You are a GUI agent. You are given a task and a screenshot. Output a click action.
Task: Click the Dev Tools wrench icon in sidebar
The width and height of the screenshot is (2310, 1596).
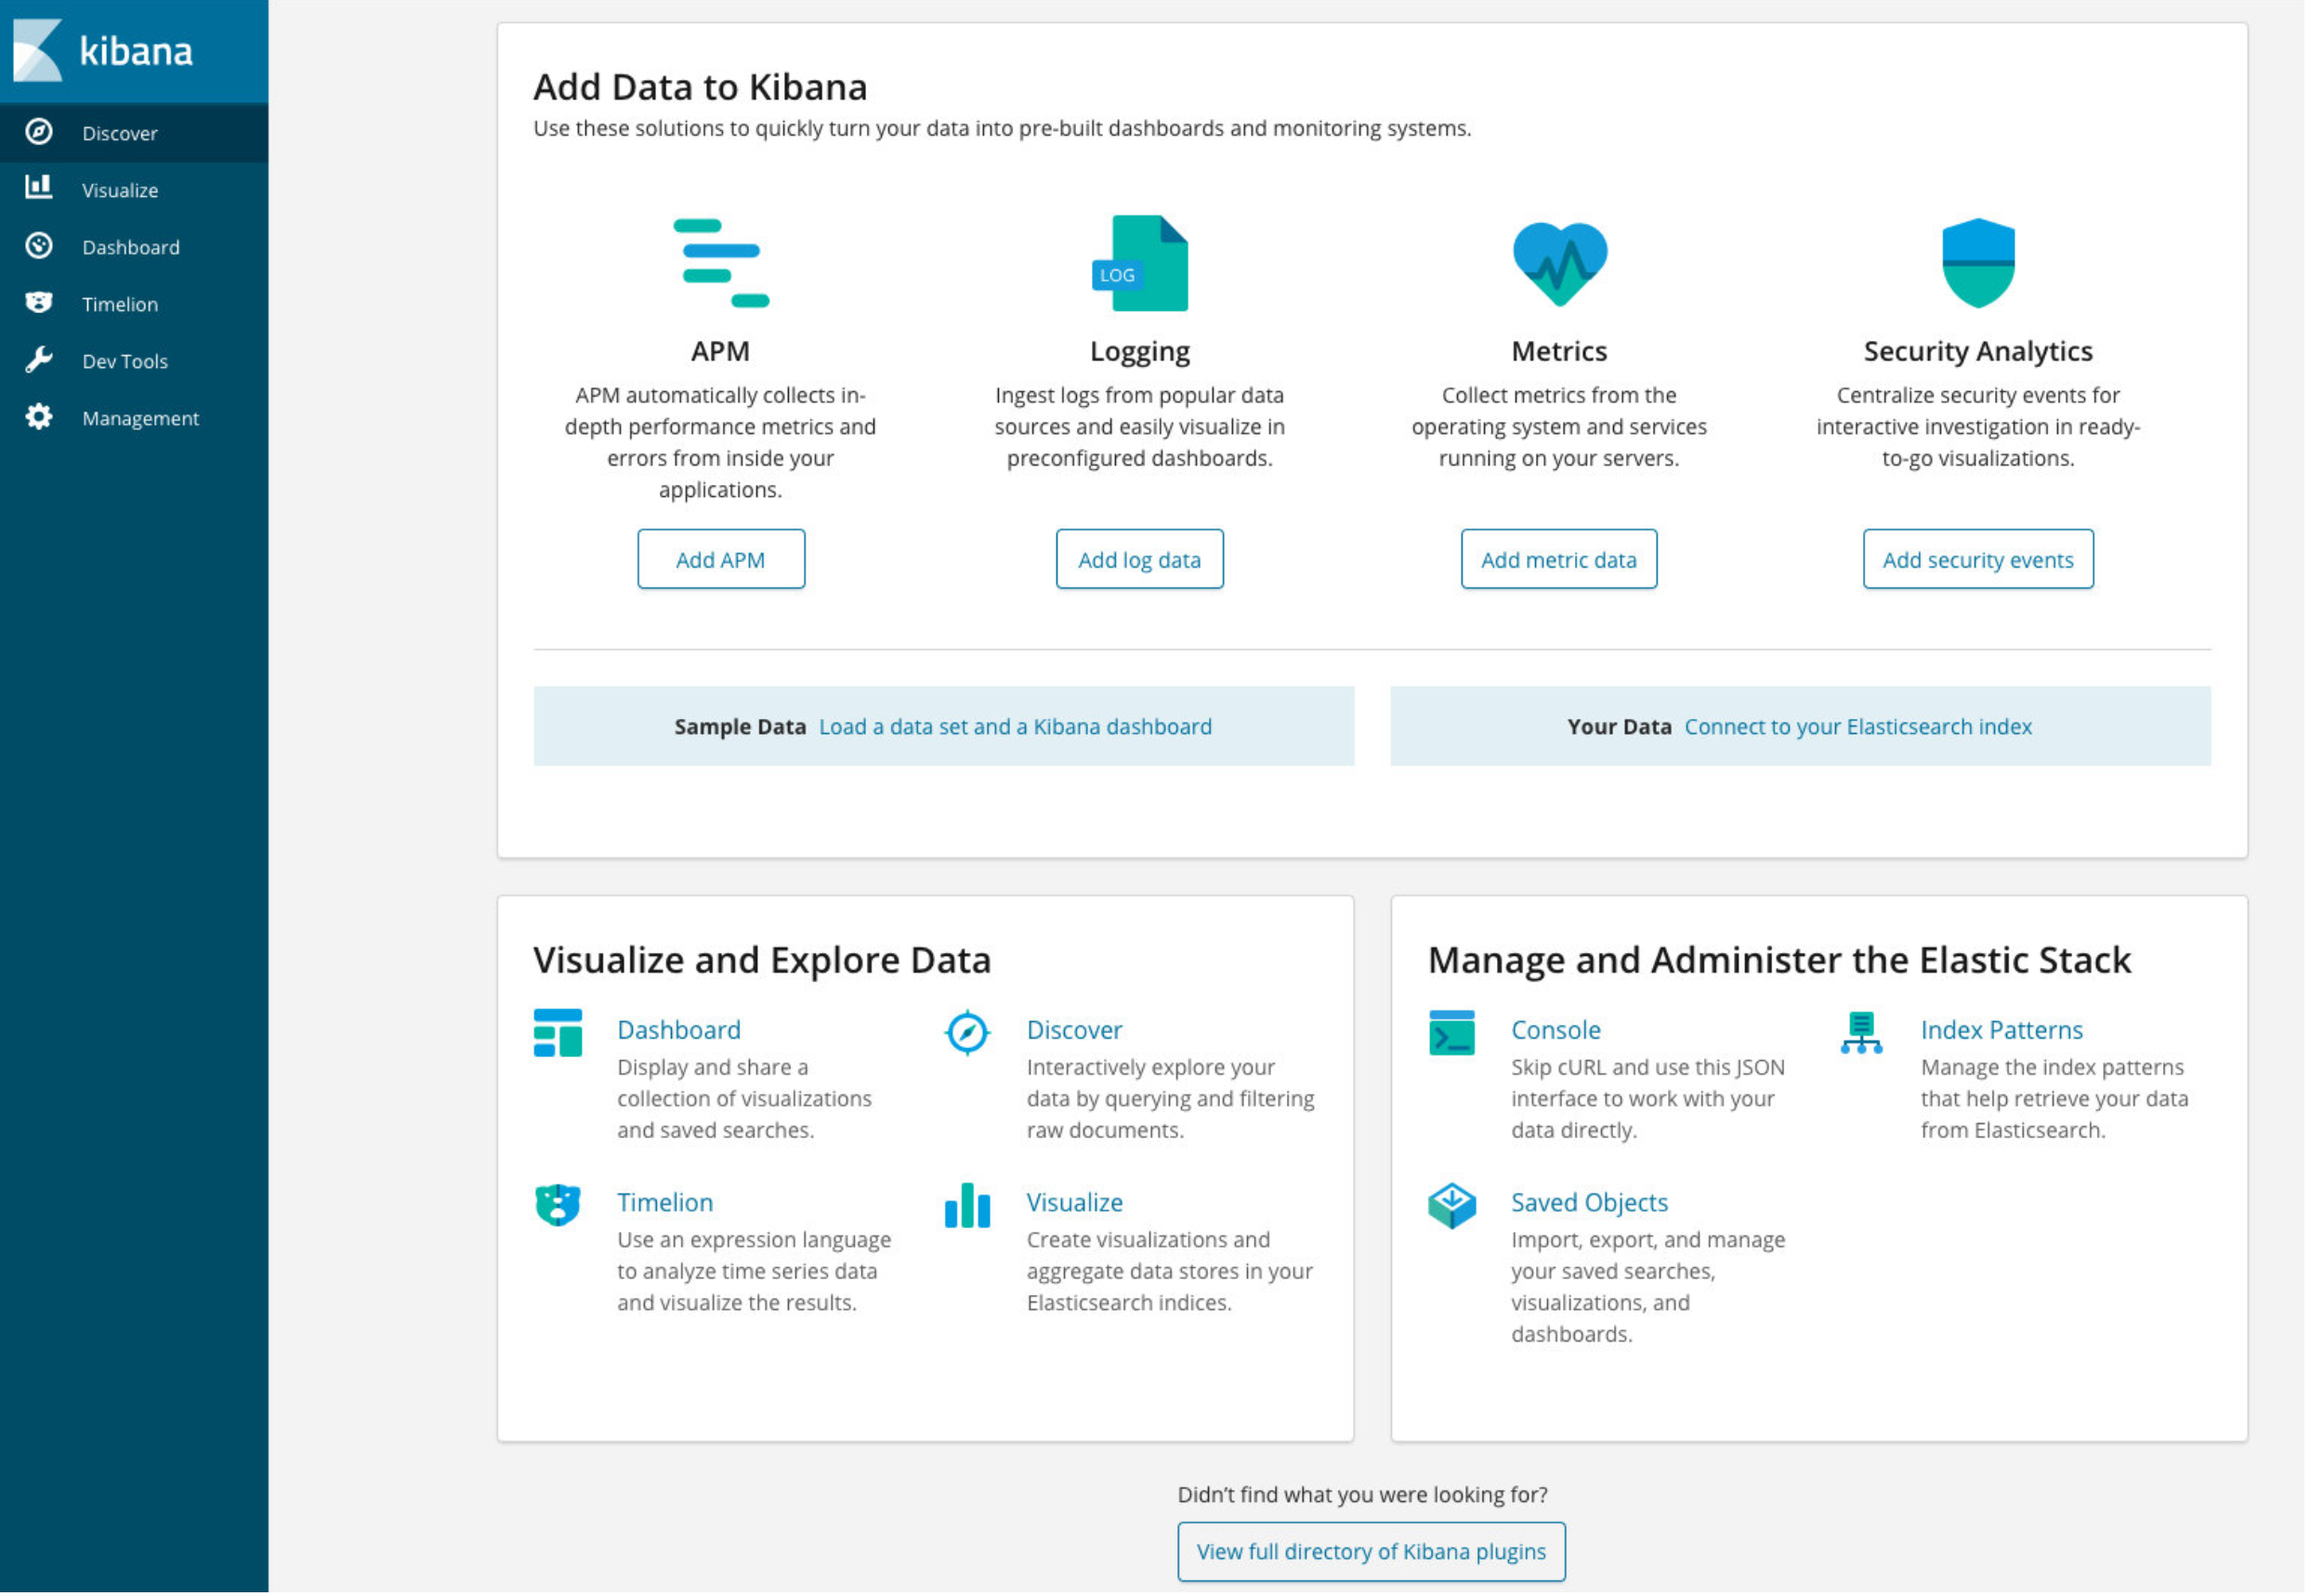pyautogui.click(x=39, y=360)
